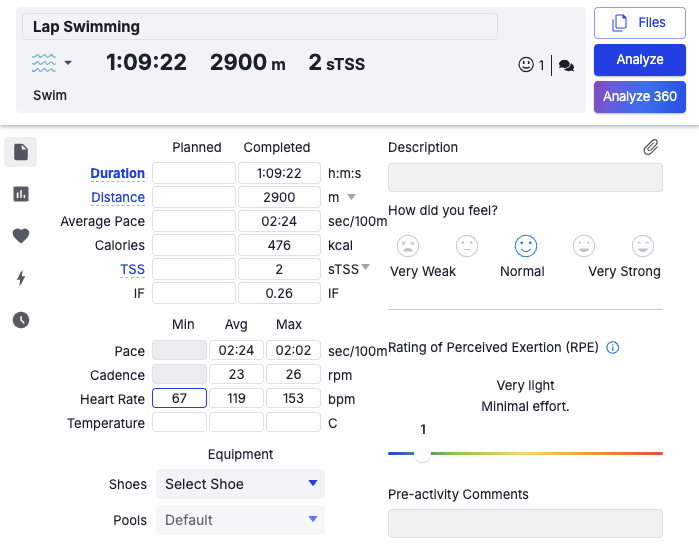Open the comments chat bubbles icon
Viewport: 699px width, 547px height.
pos(566,66)
